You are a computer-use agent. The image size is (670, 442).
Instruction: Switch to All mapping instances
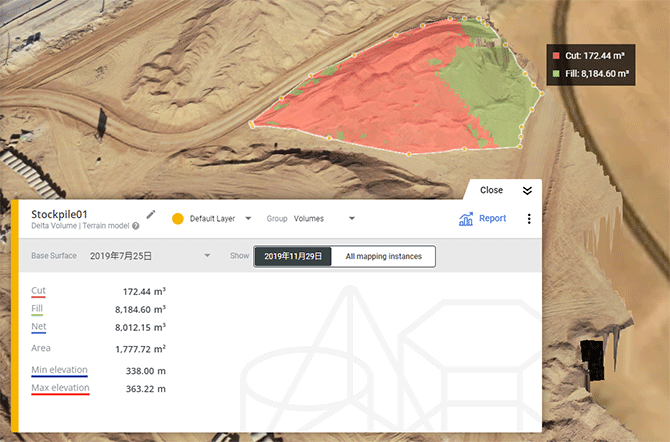(x=383, y=256)
